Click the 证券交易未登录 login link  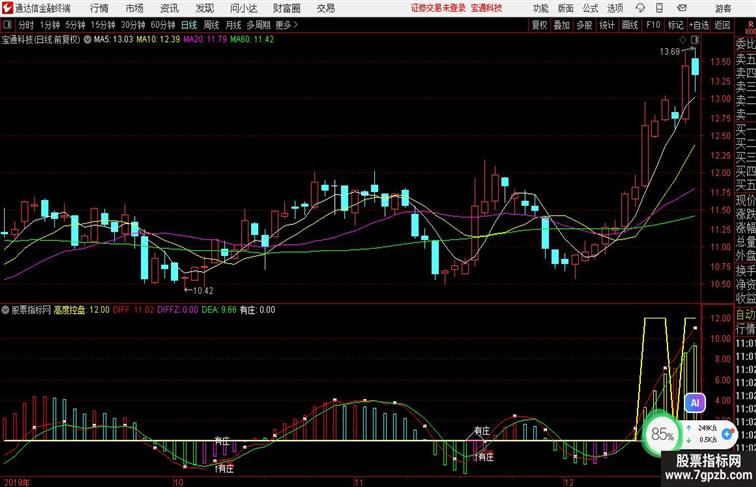pyautogui.click(x=438, y=8)
